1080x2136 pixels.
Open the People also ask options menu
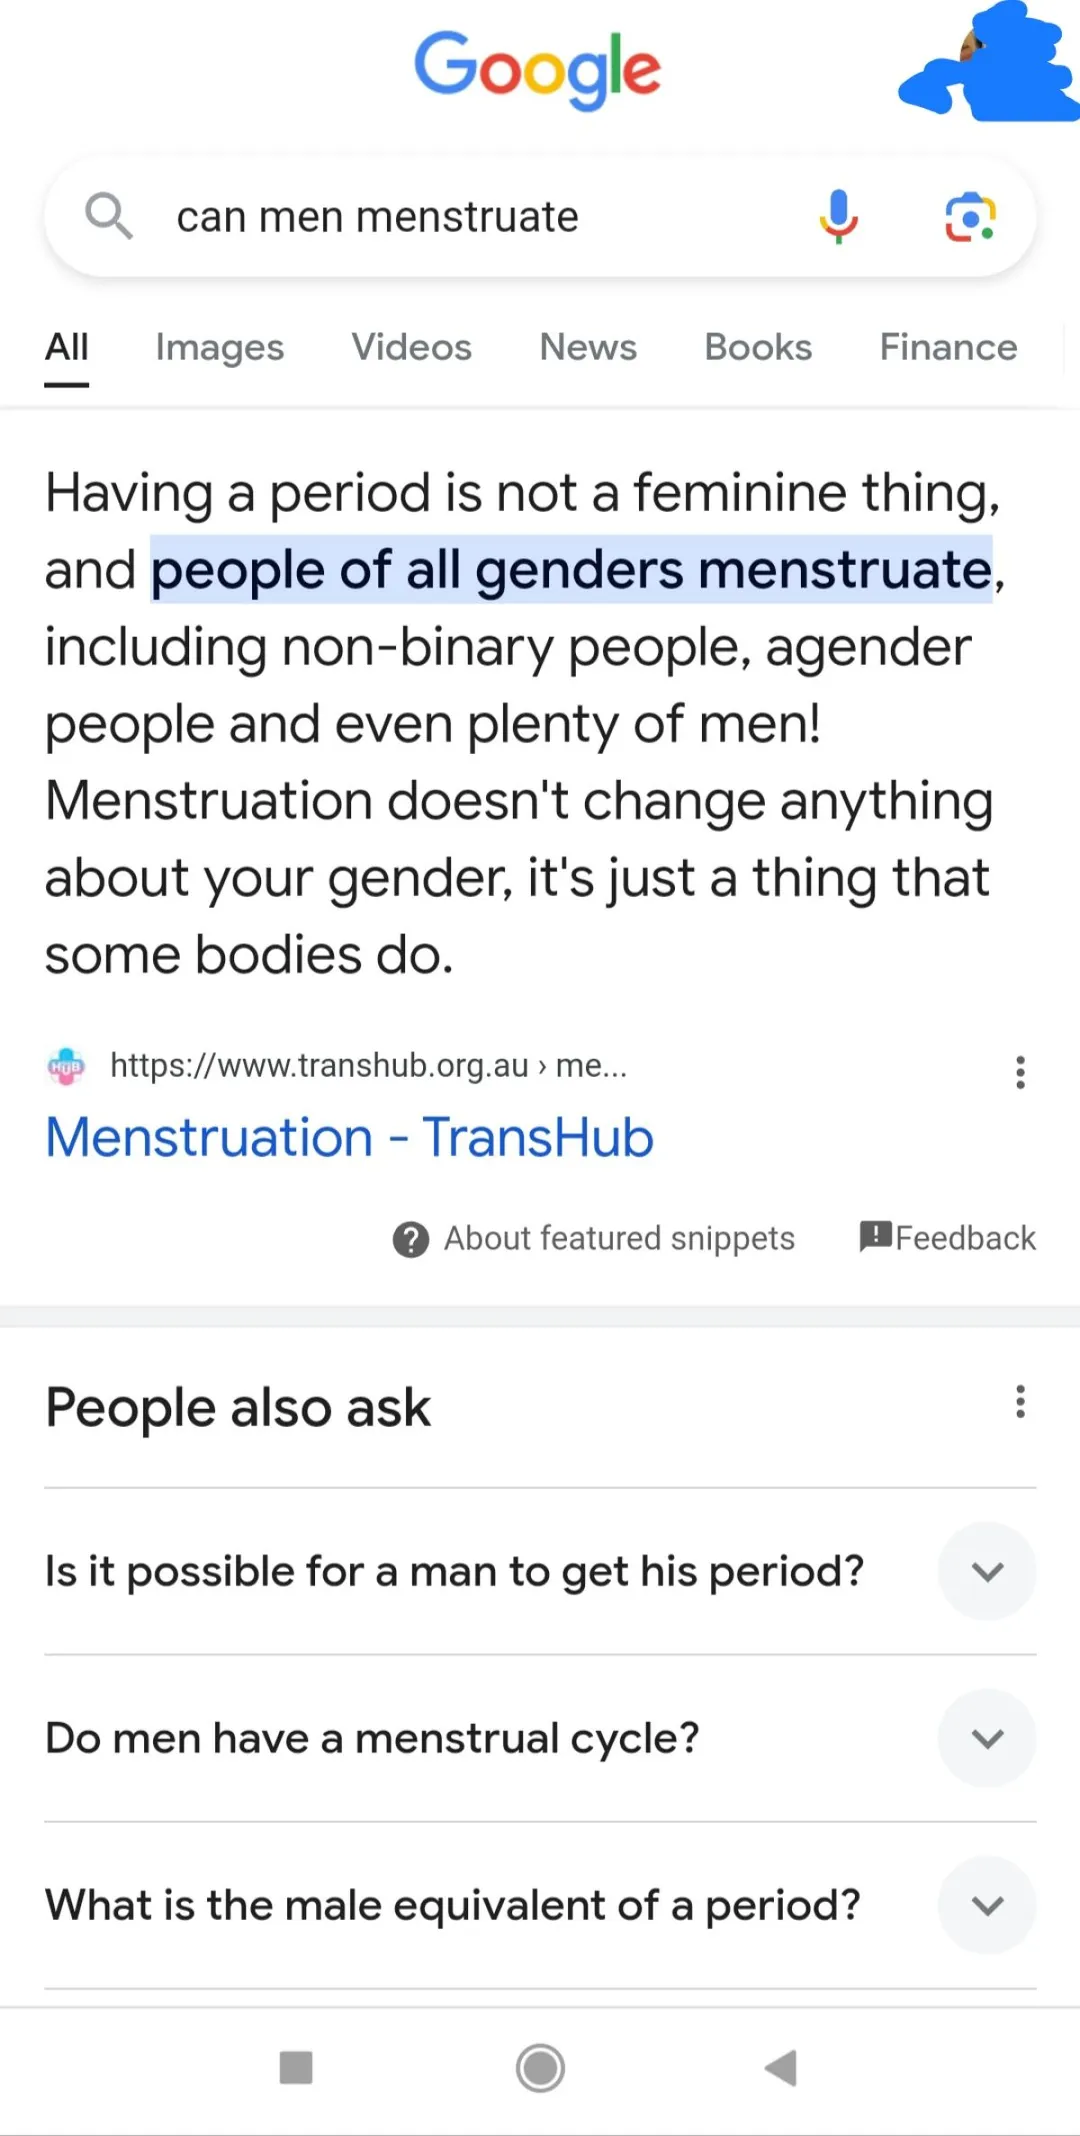click(1020, 1403)
